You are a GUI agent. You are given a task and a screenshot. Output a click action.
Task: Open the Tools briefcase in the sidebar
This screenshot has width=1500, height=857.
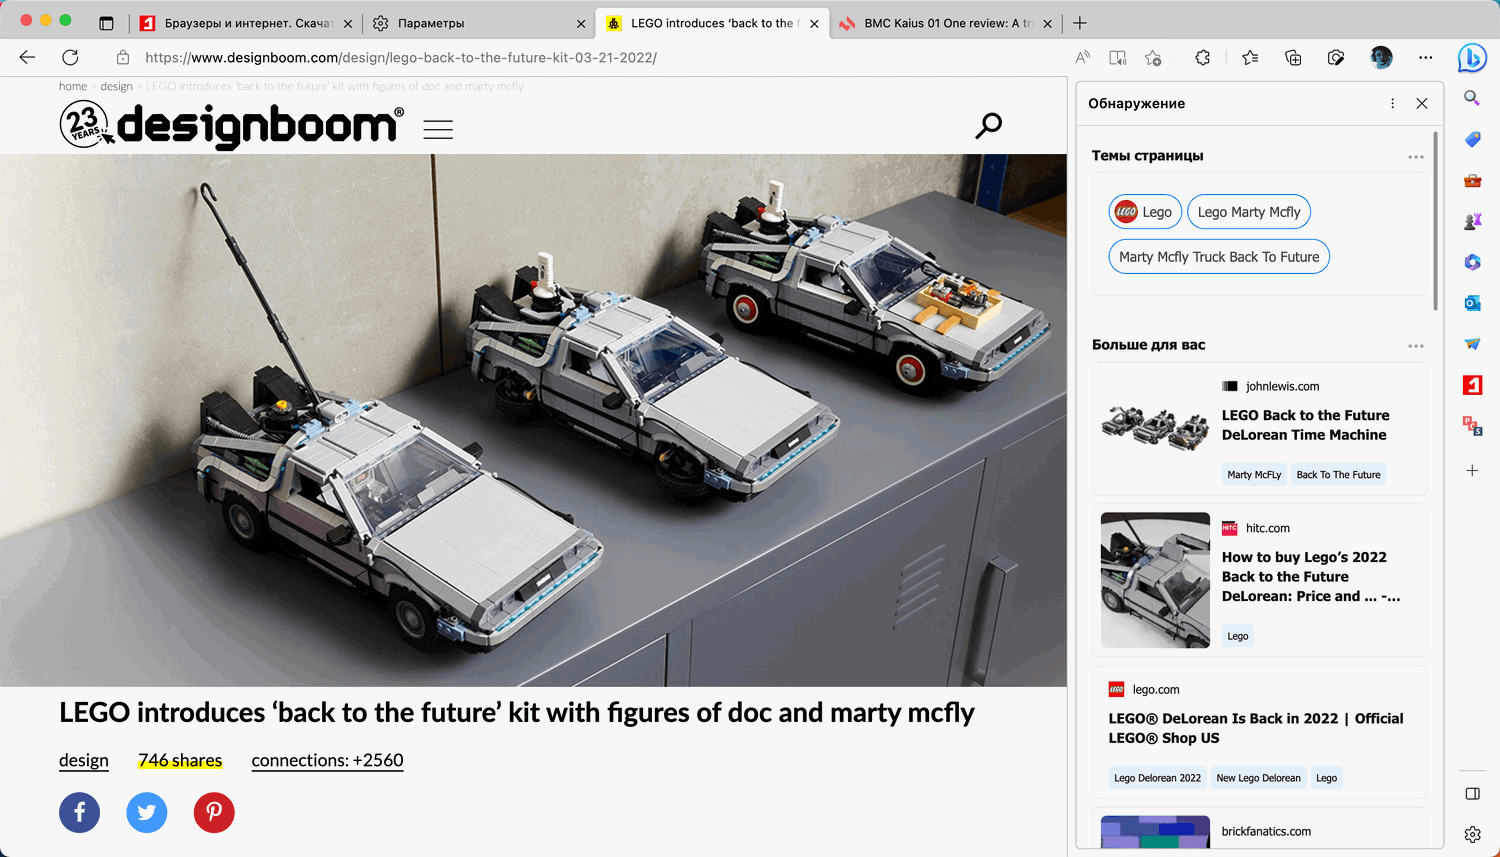tap(1472, 180)
